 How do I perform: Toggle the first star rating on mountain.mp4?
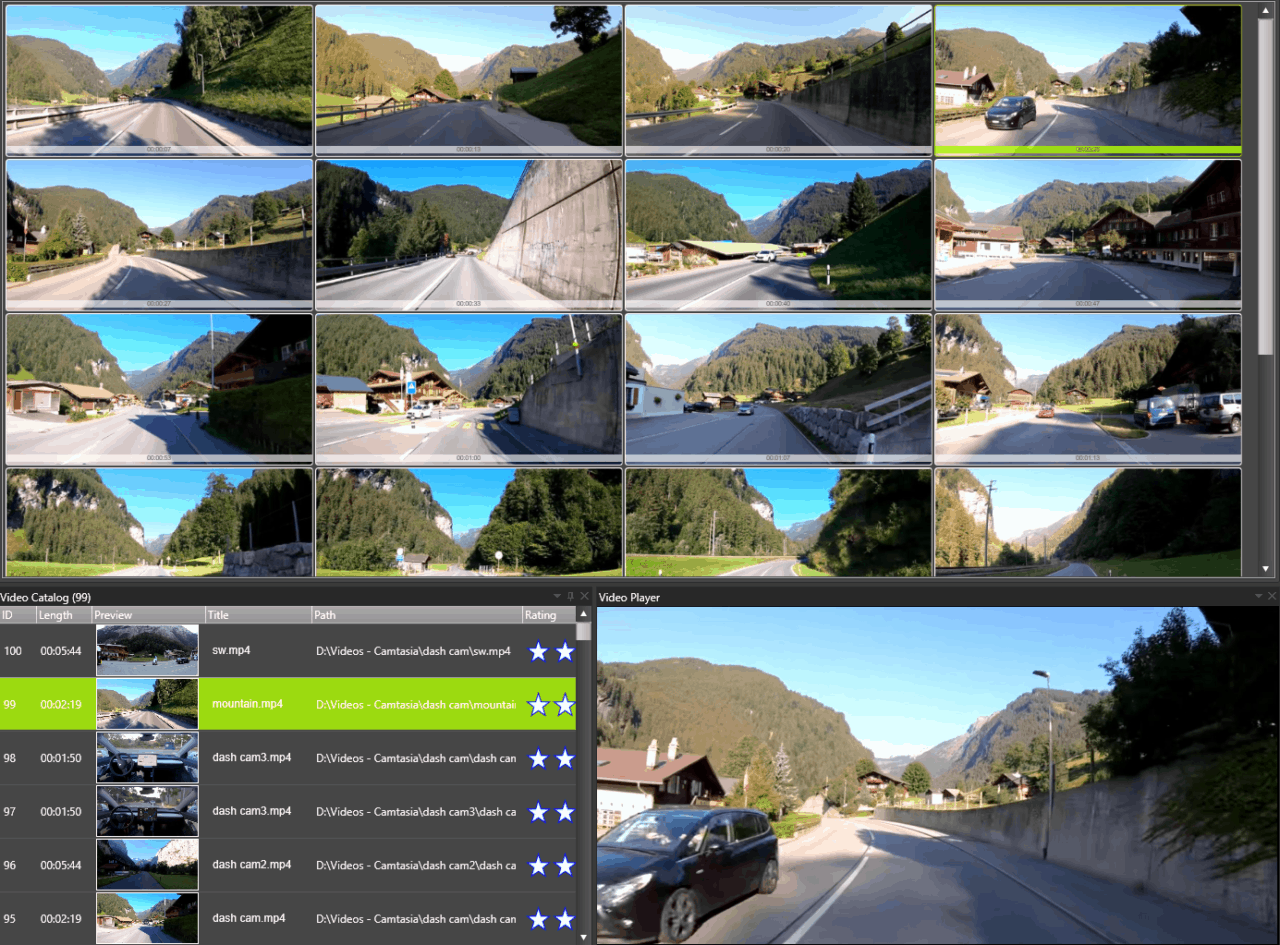click(538, 704)
